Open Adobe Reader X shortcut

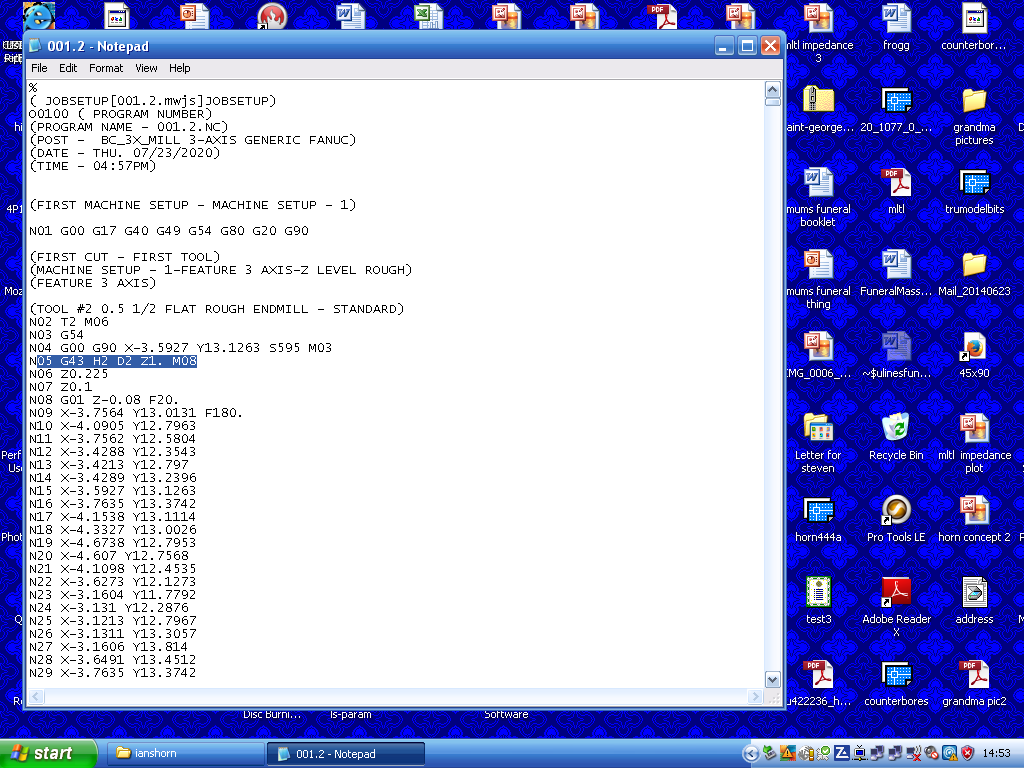coord(895,593)
